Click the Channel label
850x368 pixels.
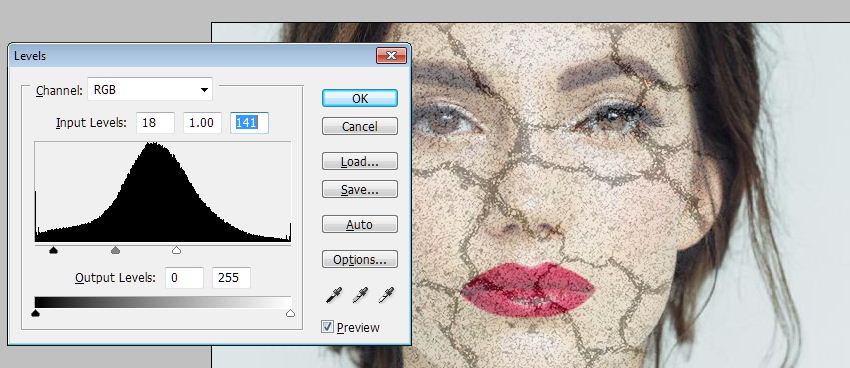[x=59, y=91]
